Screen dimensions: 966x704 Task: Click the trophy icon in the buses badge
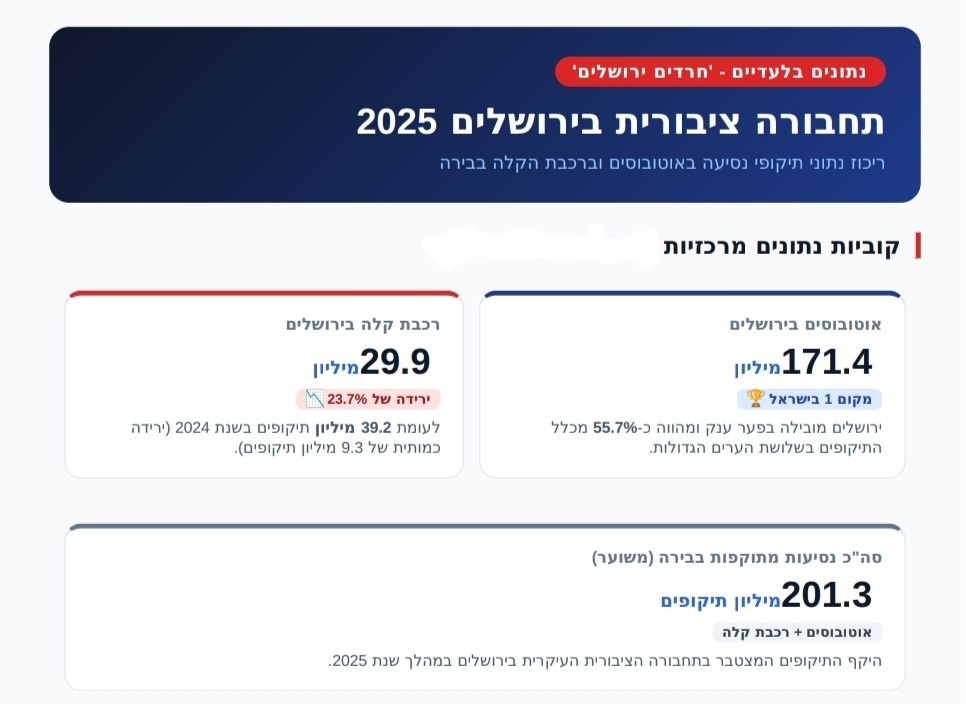pos(755,399)
